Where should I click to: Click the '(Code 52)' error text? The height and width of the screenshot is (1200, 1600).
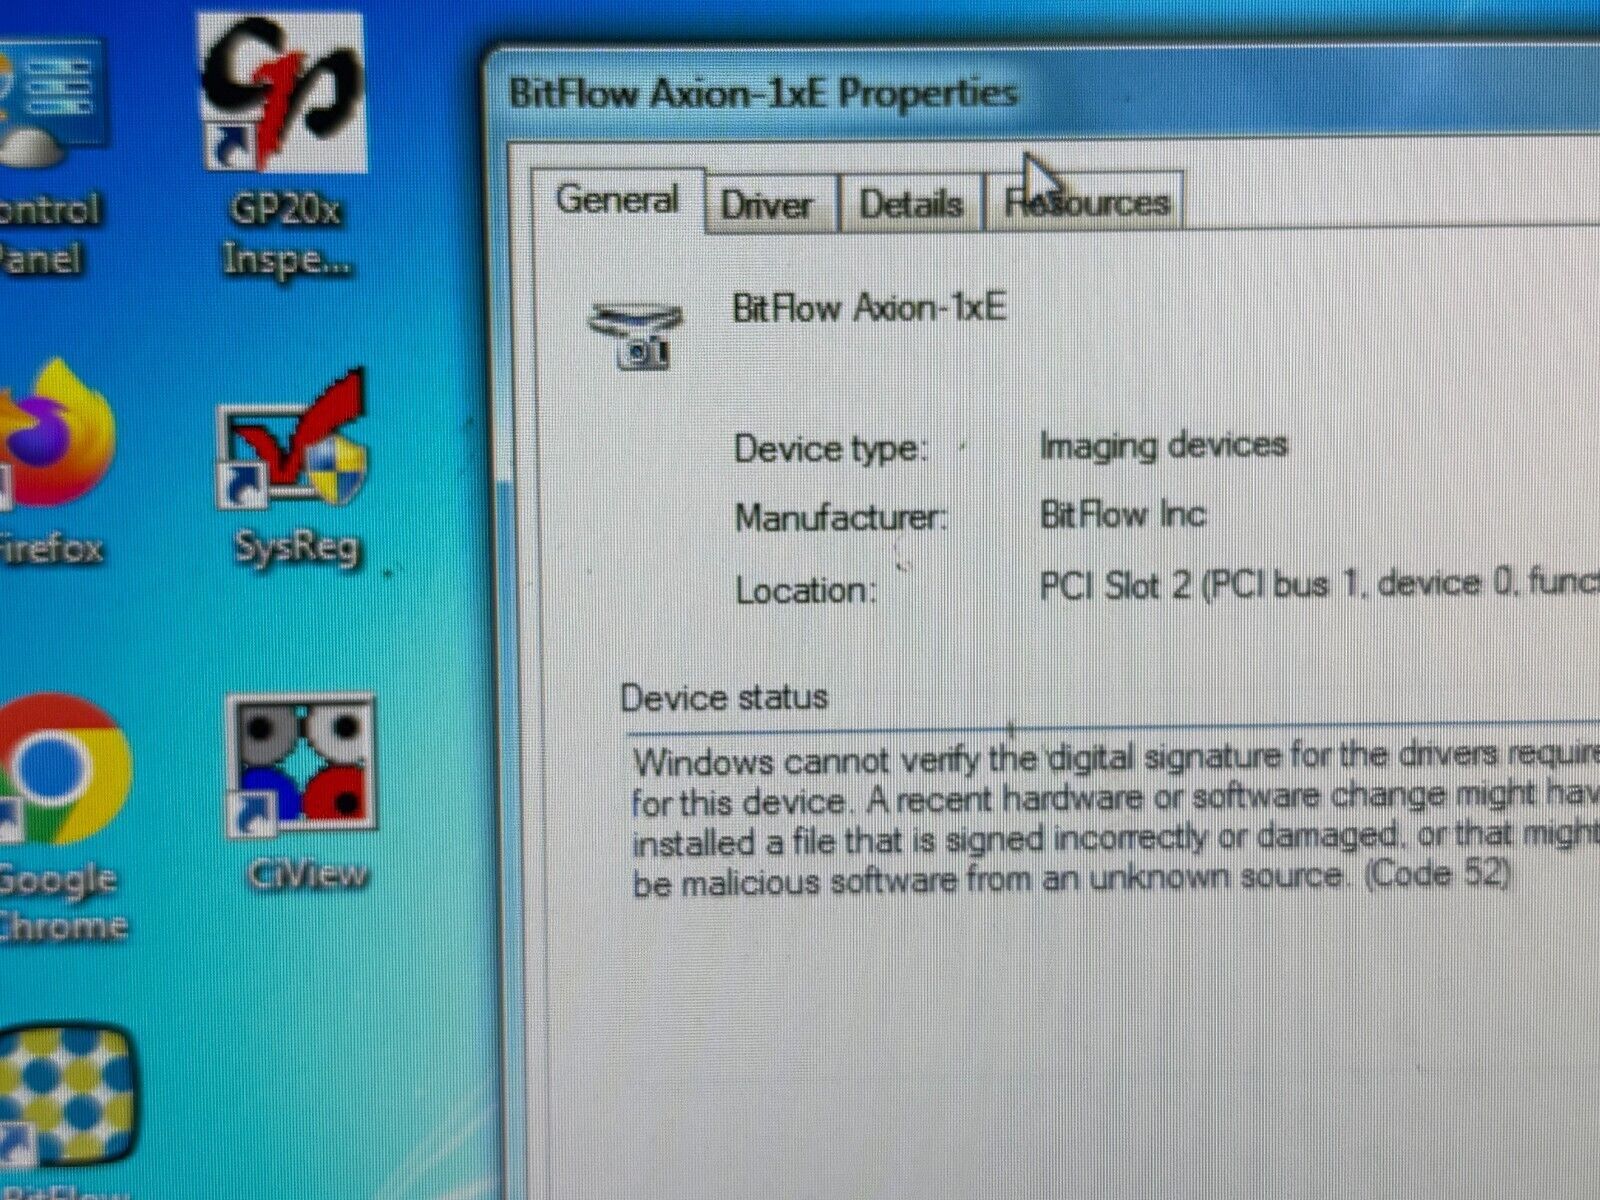pos(1436,874)
